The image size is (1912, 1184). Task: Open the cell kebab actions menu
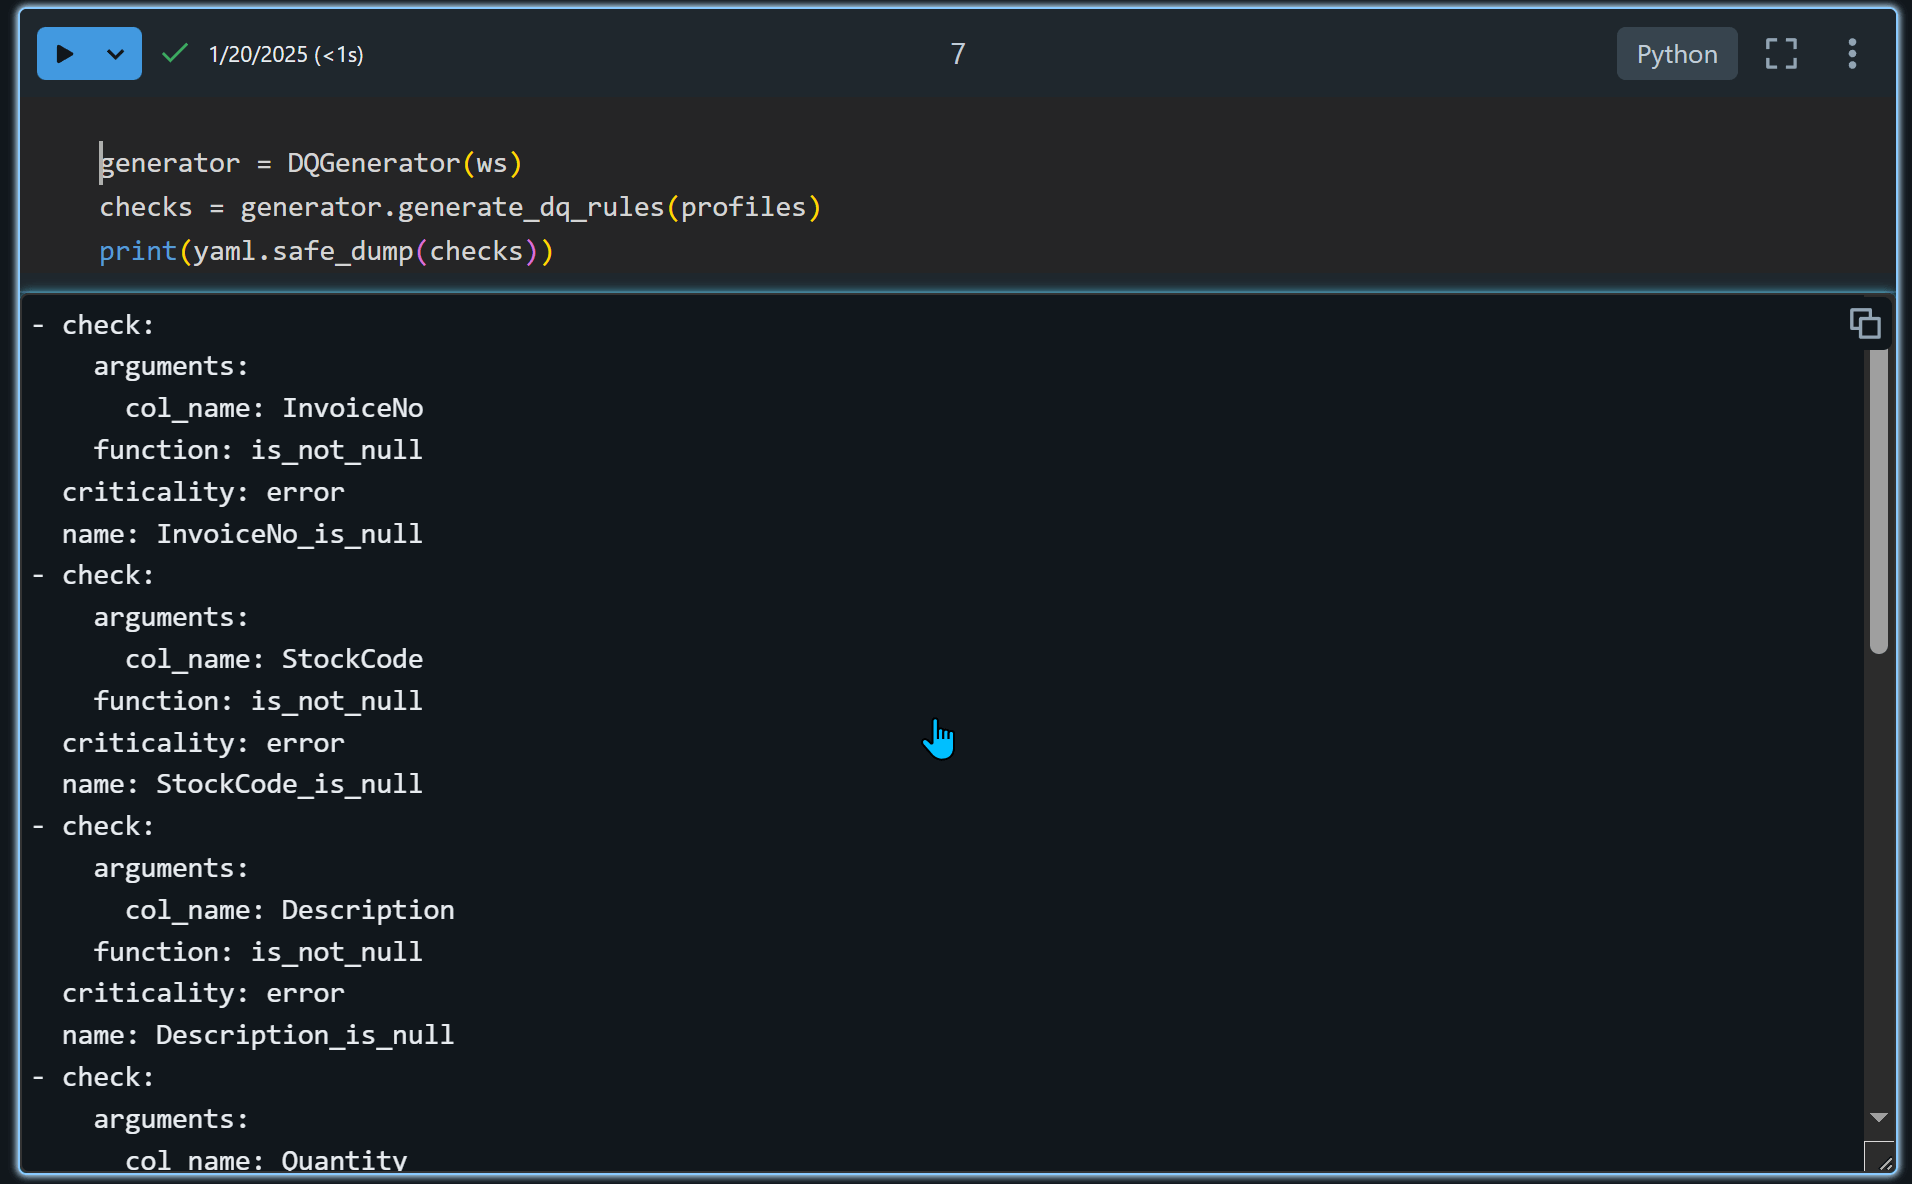coord(1852,54)
